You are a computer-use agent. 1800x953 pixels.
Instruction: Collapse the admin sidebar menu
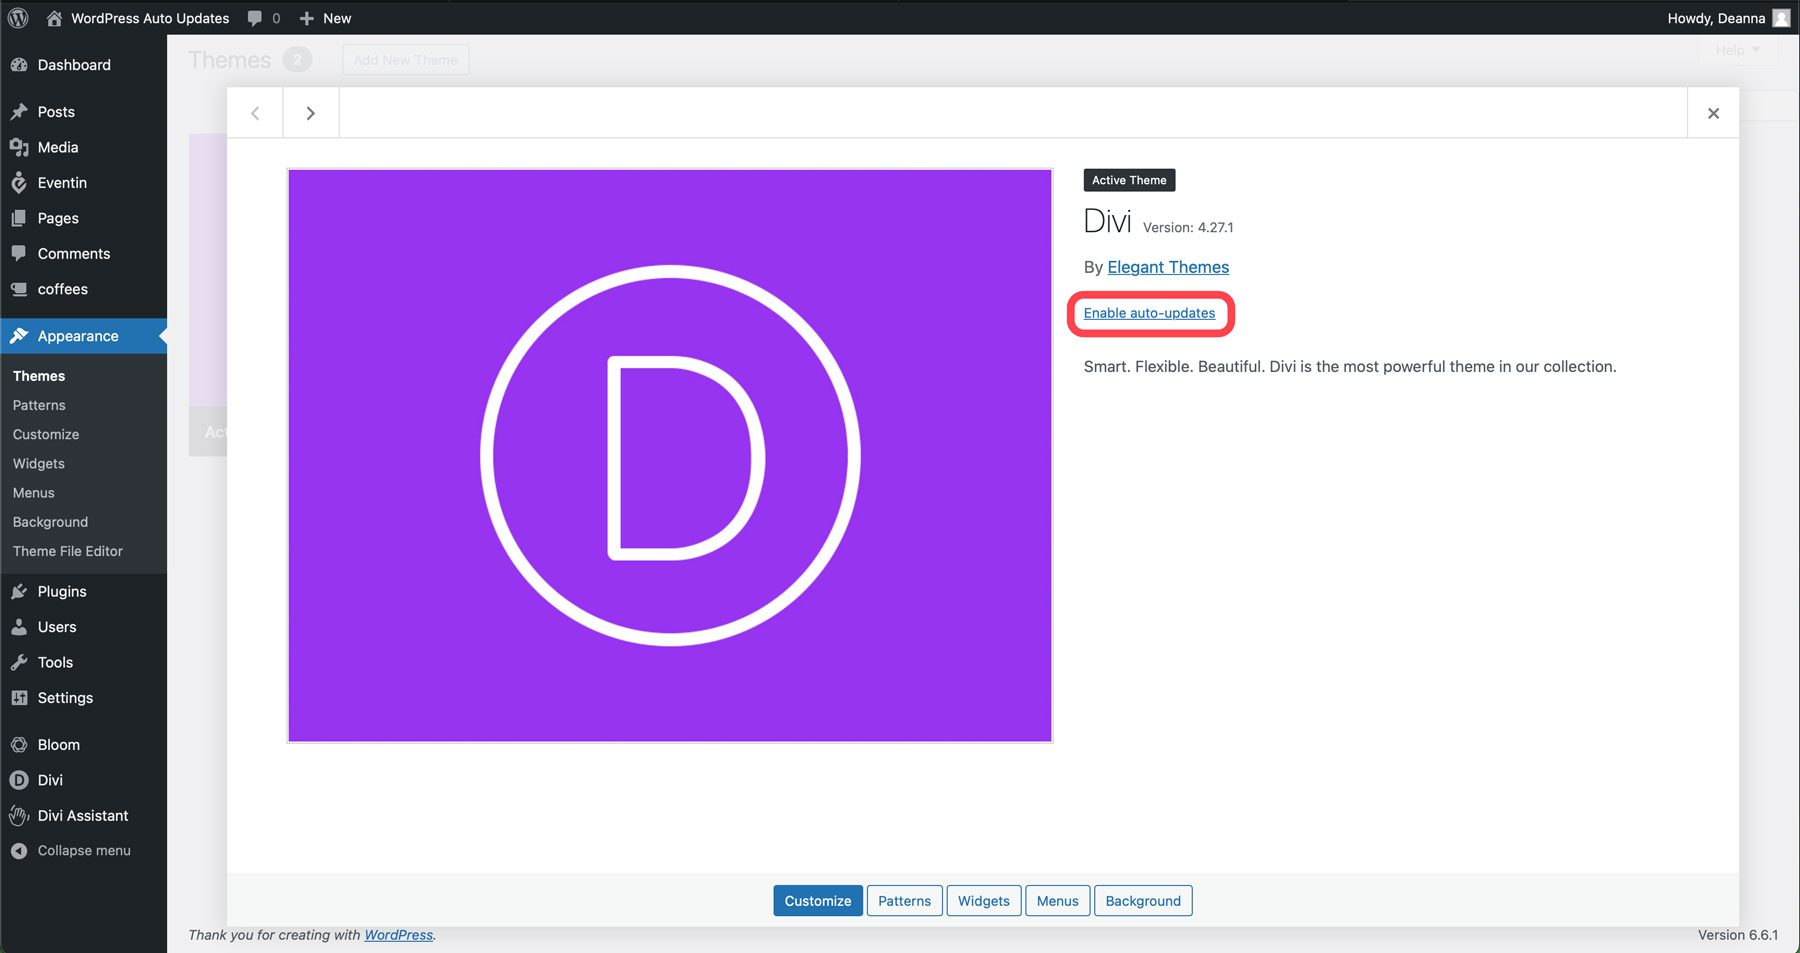tap(84, 851)
